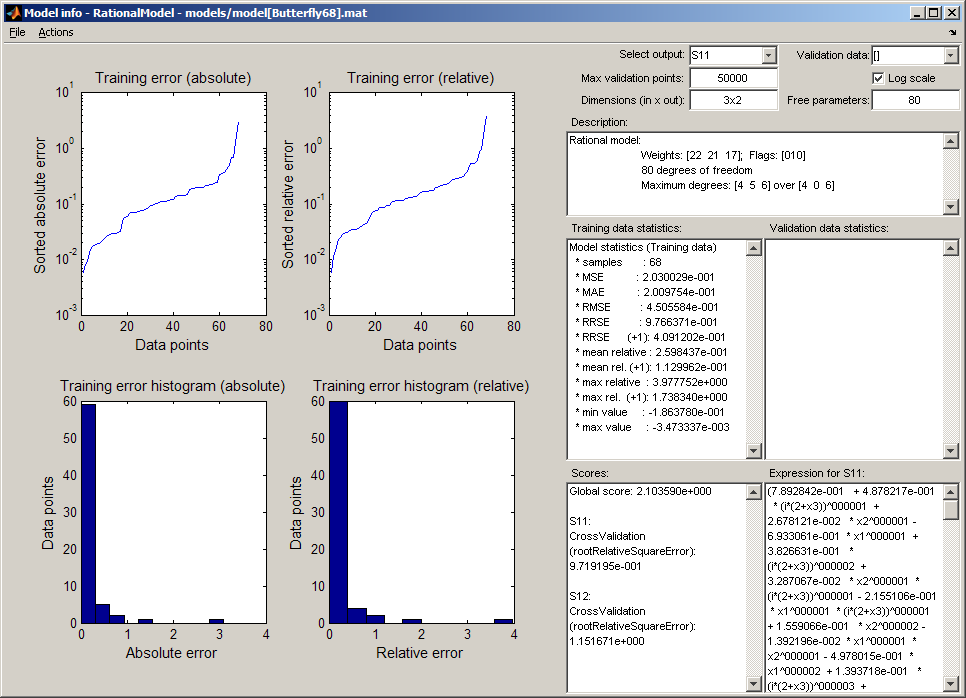Minimize the Model info window
Viewport: 966px width, 698px height.
tap(917, 12)
